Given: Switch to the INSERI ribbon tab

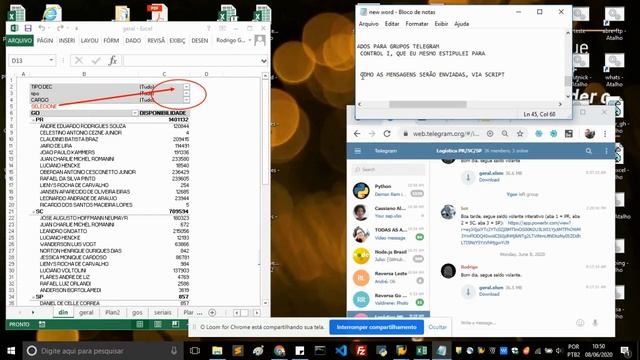Looking at the screenshot, I should (67, 40).
